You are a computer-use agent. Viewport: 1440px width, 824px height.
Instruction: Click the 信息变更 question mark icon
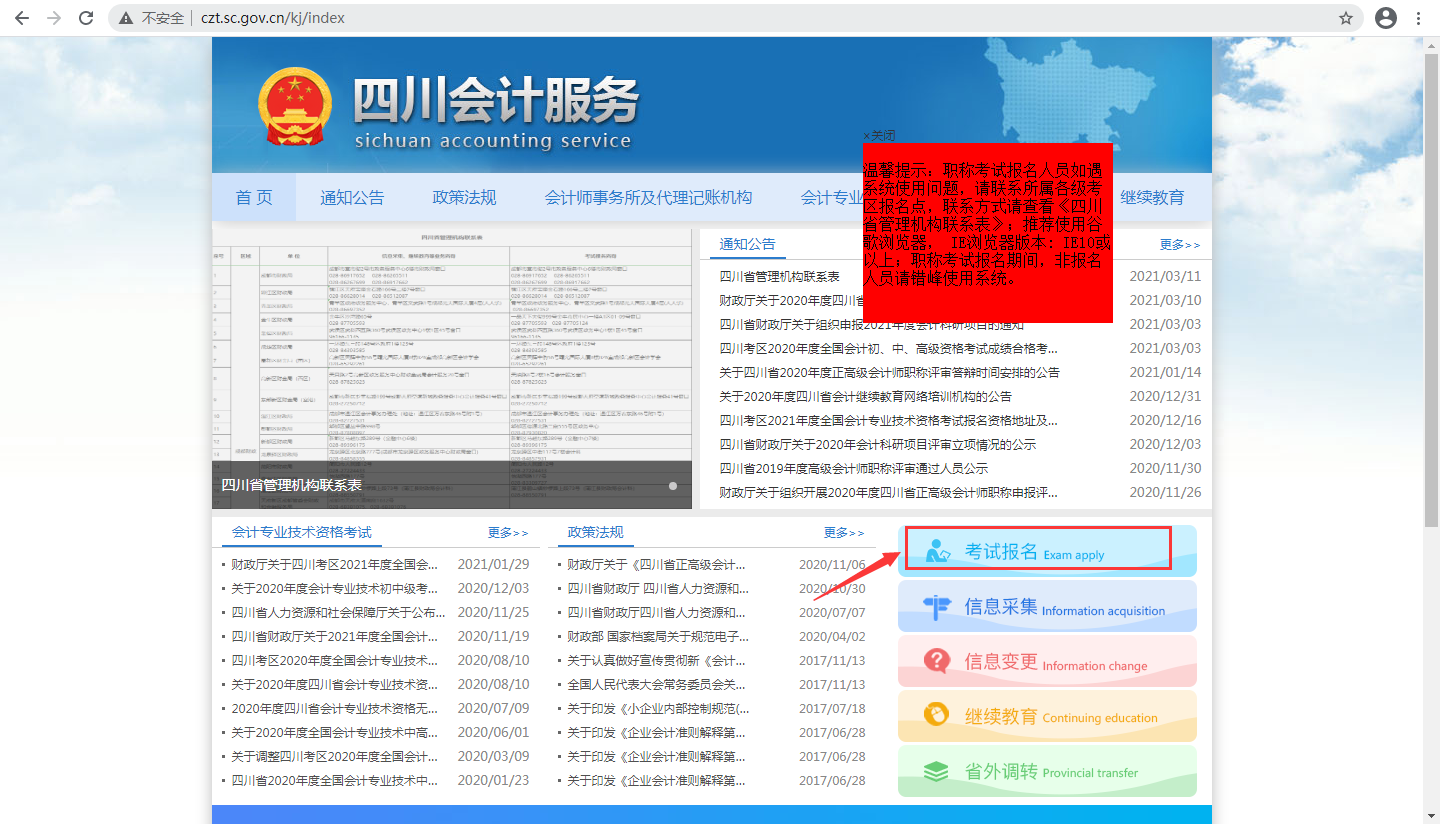coord(936,661)
